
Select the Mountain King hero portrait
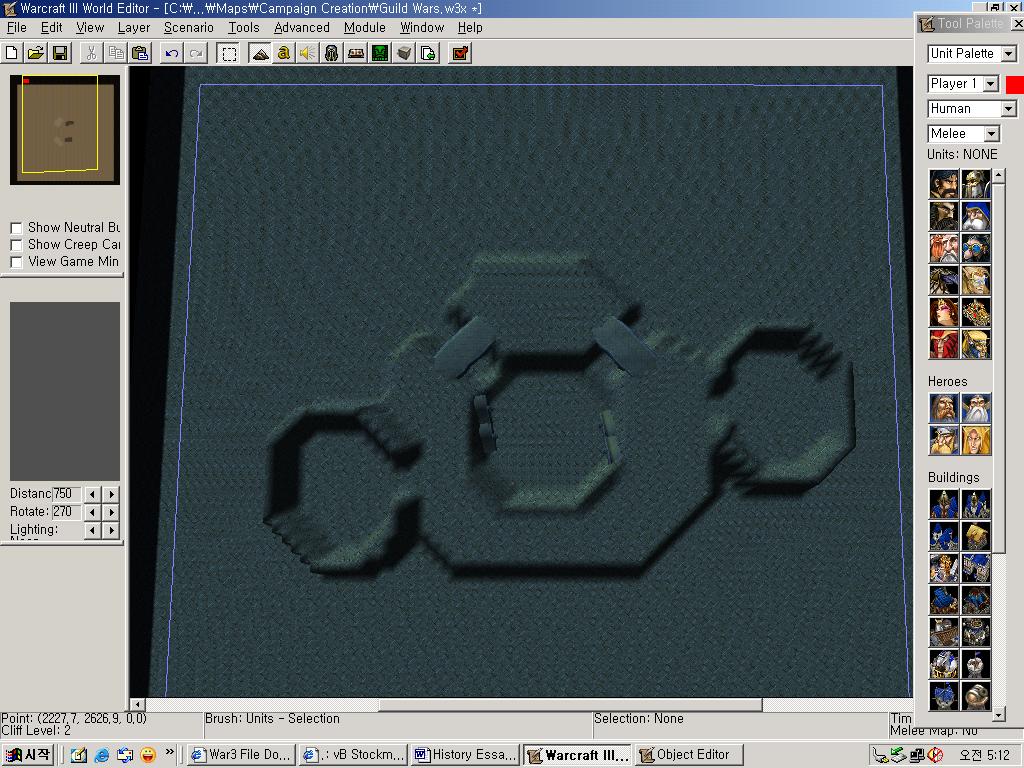(x=944, y=440)
